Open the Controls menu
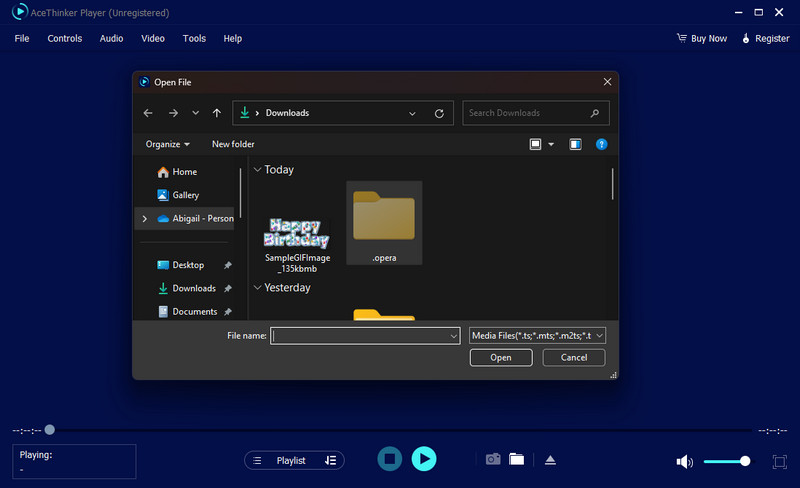Image resolution: width=800 pixels, height=488 pixels. tap(65, 38)
